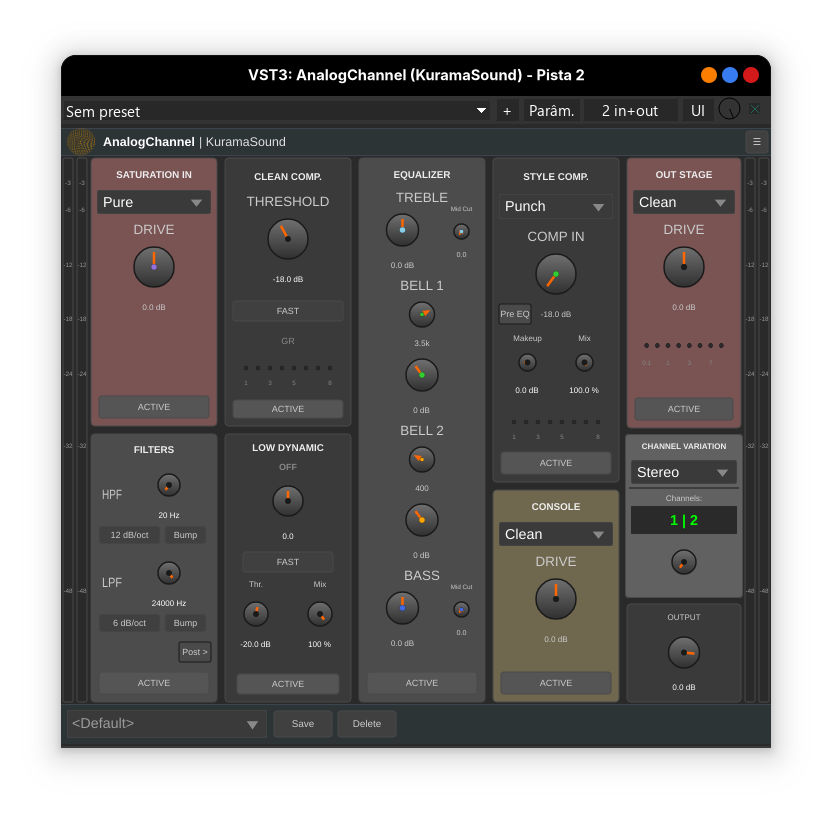This screenshot has height=815, width=832.
Task: Open the Stereo channel variation dropdown
Action: 683,472
